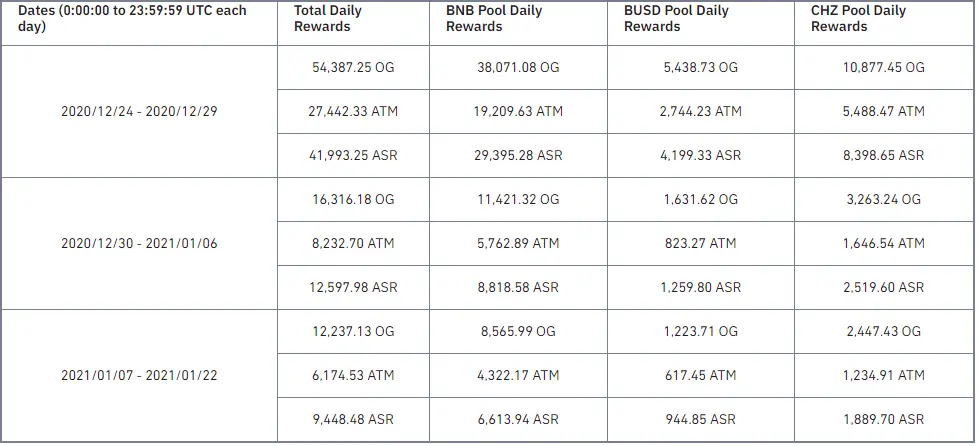Select the 2020/12/30 - 2021/01/06 date range
This screenshot has width=978, height=446.
(x=139, y=243)
